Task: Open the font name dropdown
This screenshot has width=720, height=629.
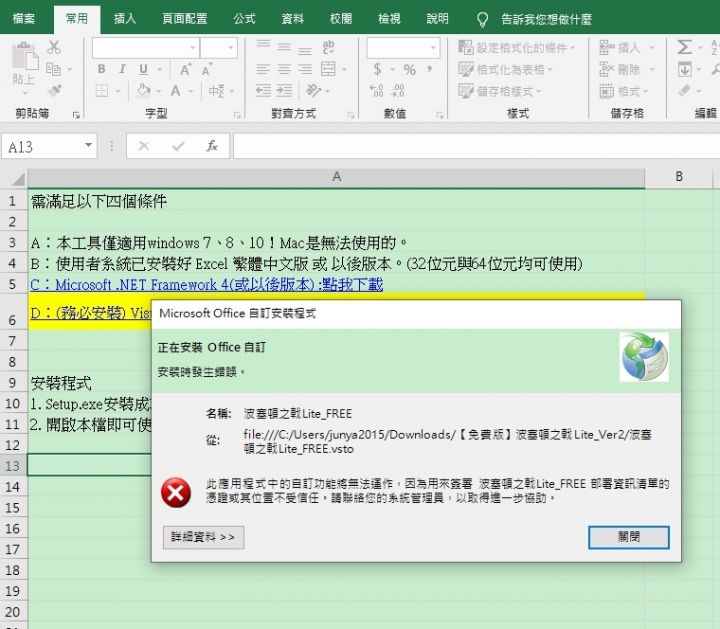Action: tap(193, 48)
